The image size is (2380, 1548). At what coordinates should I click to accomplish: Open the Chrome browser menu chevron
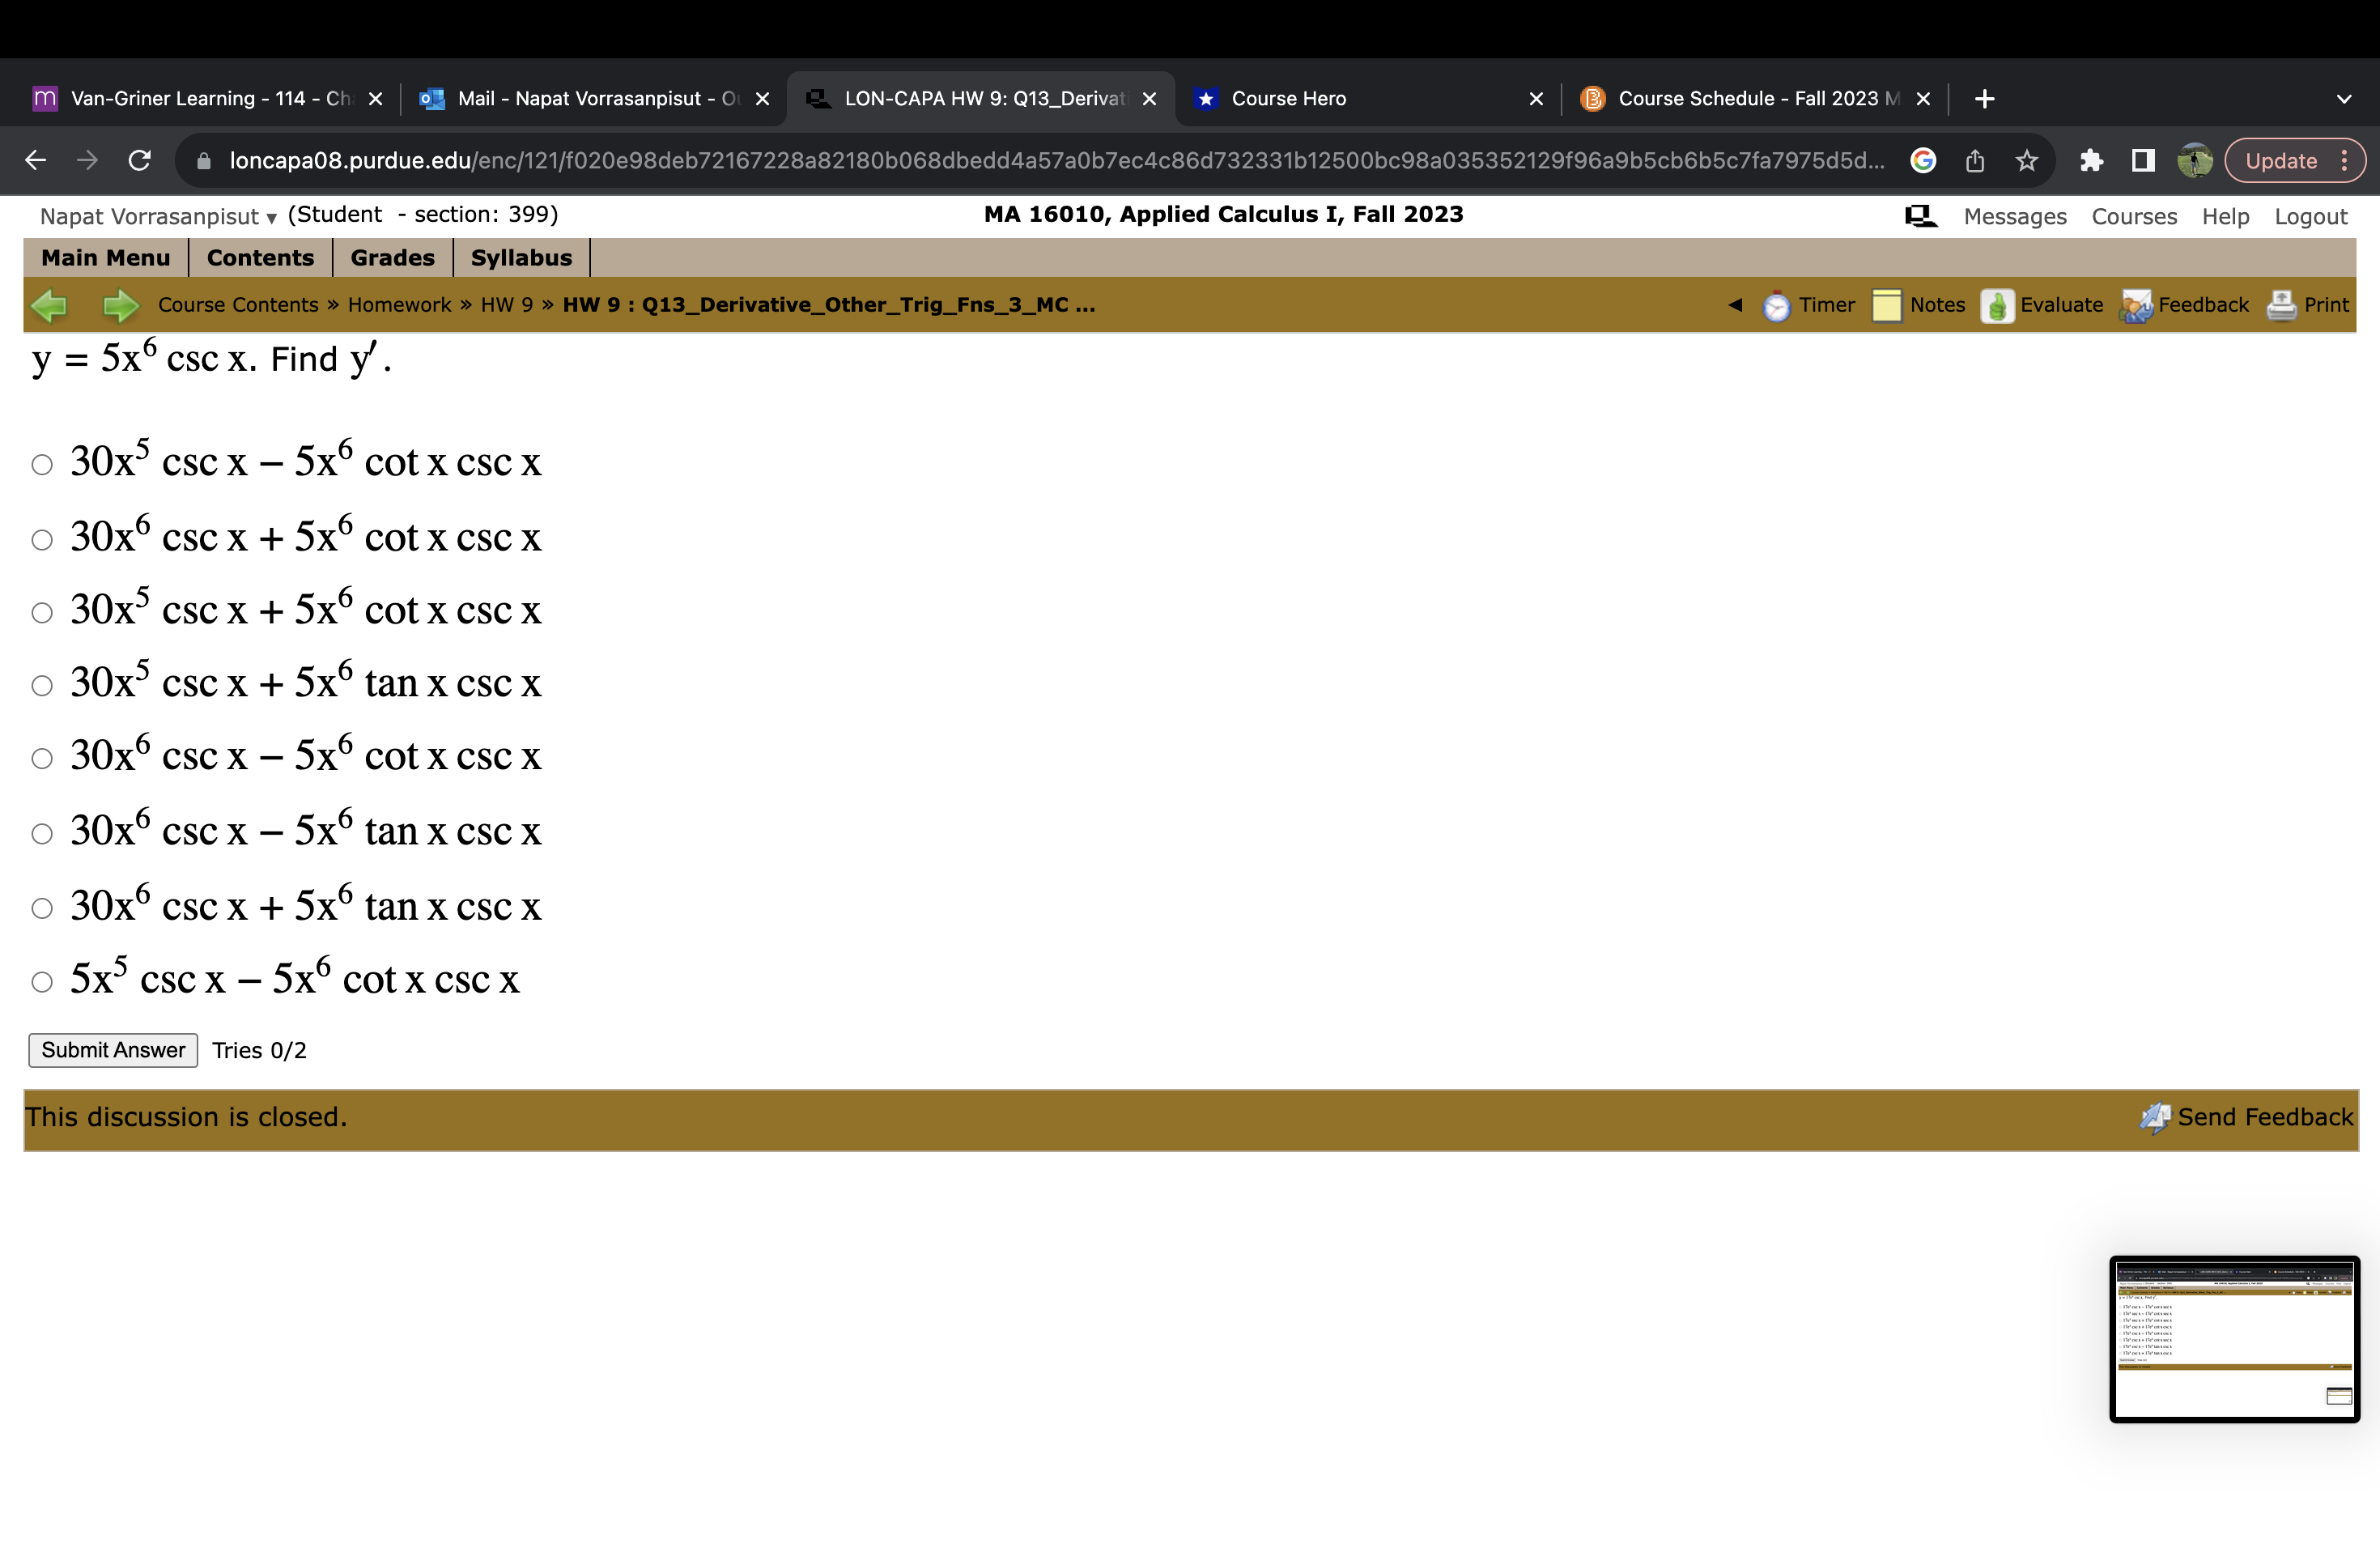[2344, 98]
